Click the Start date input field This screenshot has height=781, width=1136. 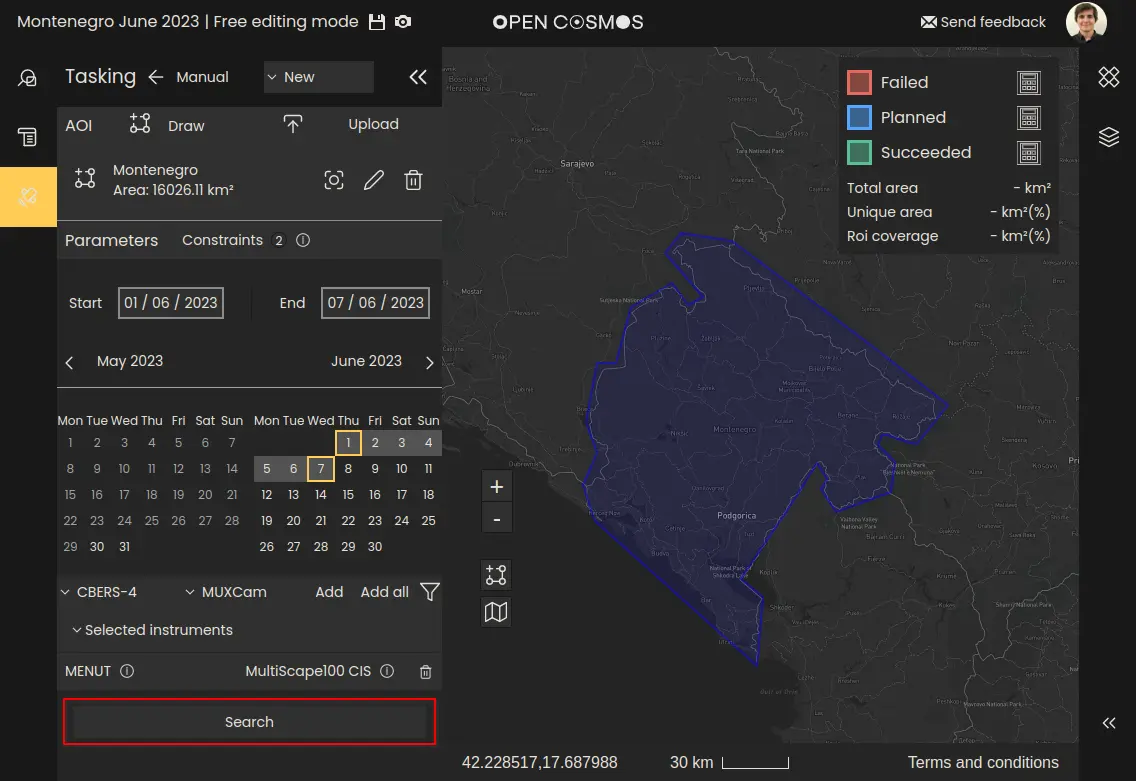[170, 303]
